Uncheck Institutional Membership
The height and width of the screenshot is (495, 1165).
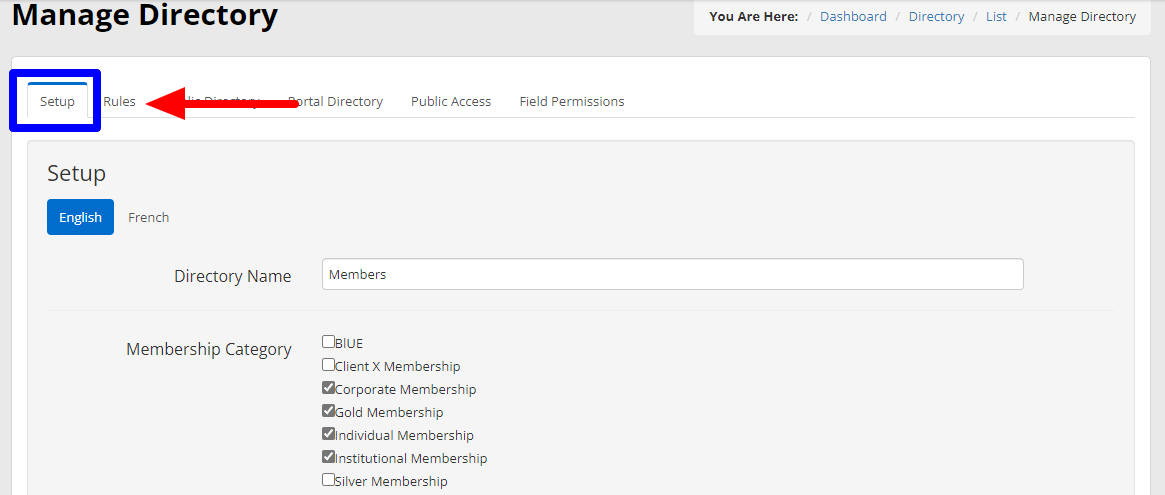tap(328, 457)
